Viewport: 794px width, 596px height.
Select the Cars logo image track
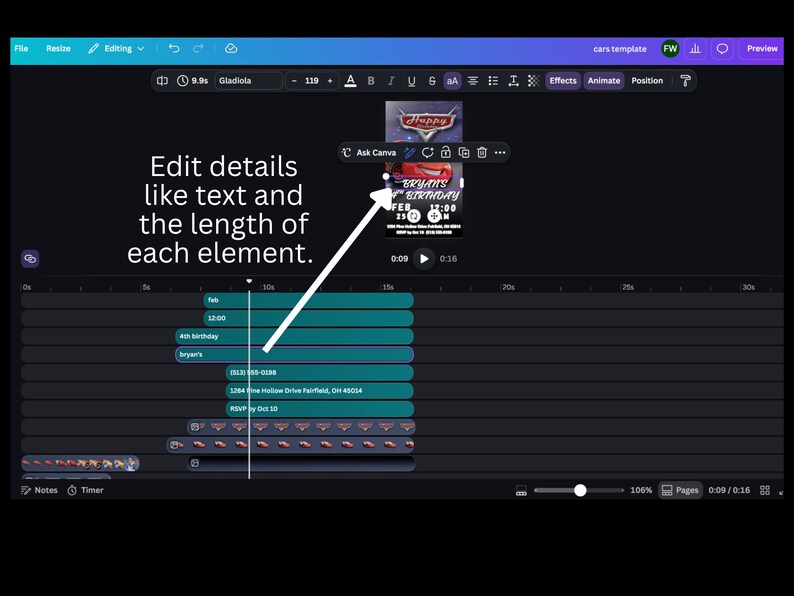pyautogui.click(x=301, y=427)
